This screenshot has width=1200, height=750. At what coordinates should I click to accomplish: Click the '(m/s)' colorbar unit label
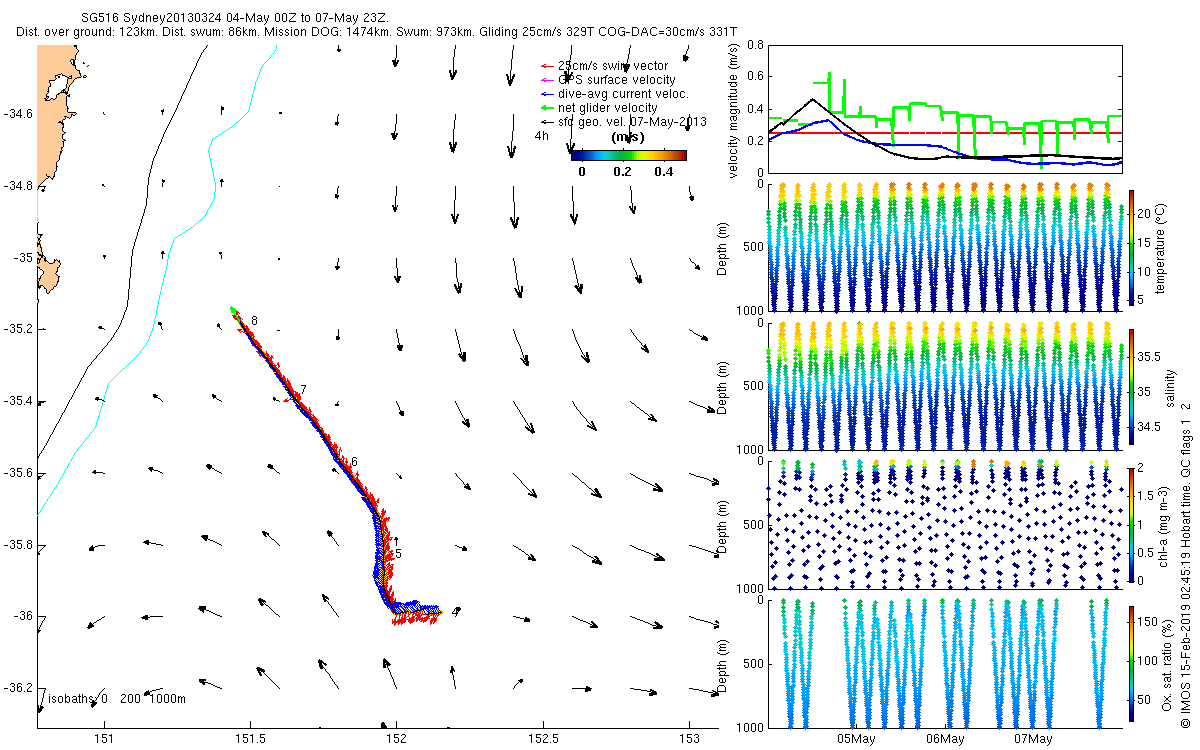[627, 137]
